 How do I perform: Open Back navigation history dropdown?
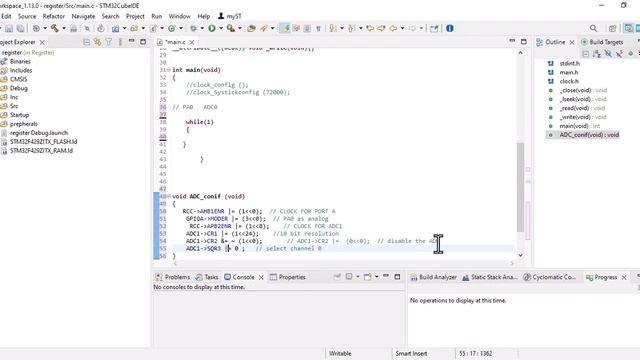[x=402, y=28]
